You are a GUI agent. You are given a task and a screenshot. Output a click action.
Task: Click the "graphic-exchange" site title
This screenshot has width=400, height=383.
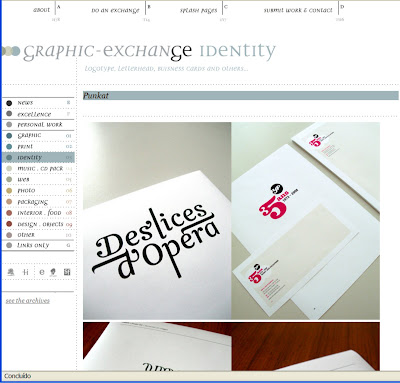click(108, 52)
